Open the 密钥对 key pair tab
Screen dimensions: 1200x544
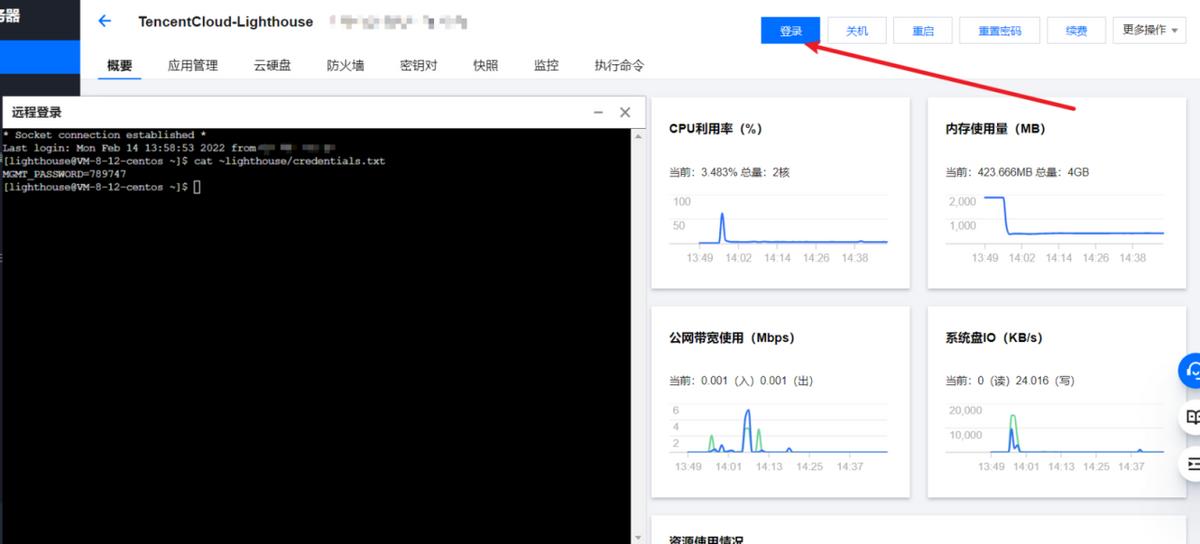418,65
